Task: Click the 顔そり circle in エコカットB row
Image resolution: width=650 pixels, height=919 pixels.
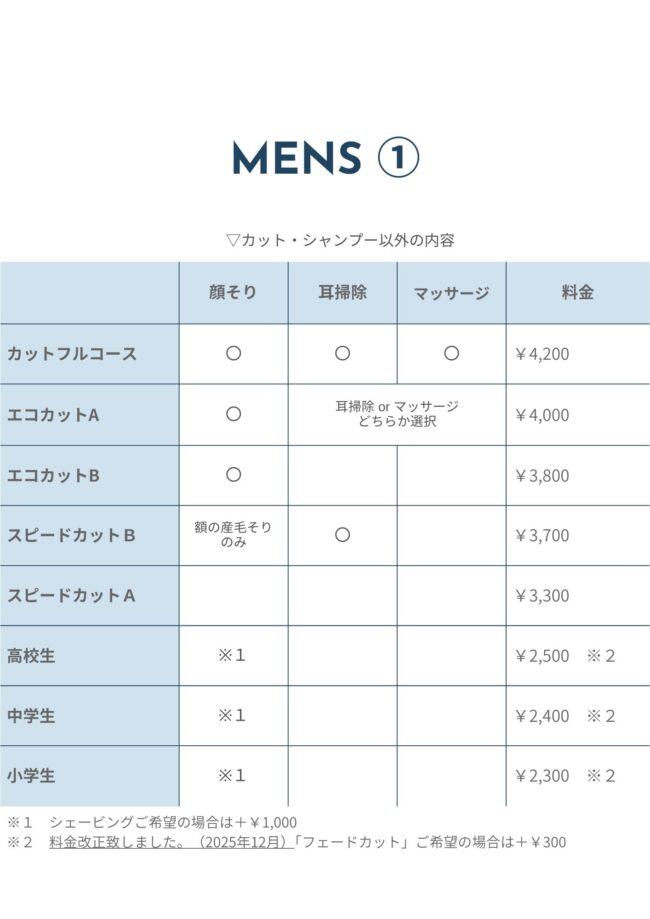Action: coord(233,474)
